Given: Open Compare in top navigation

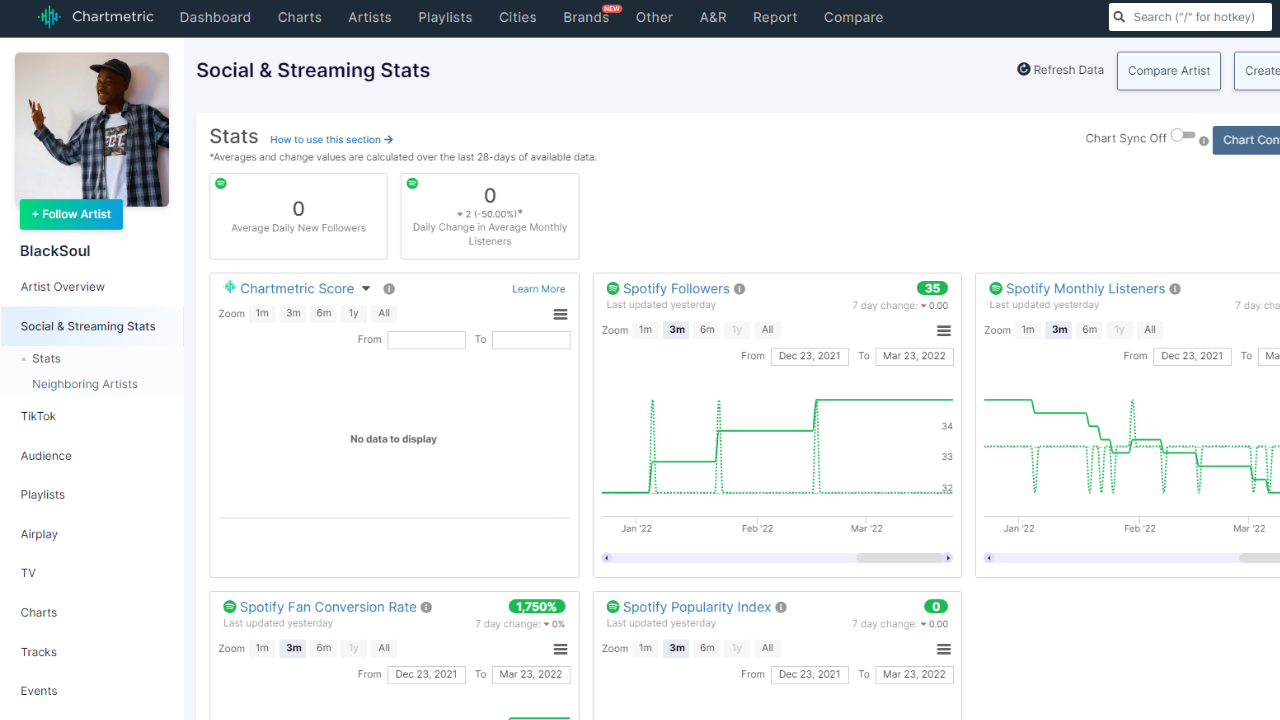Looking at the screenshot, I should point(853,17).
